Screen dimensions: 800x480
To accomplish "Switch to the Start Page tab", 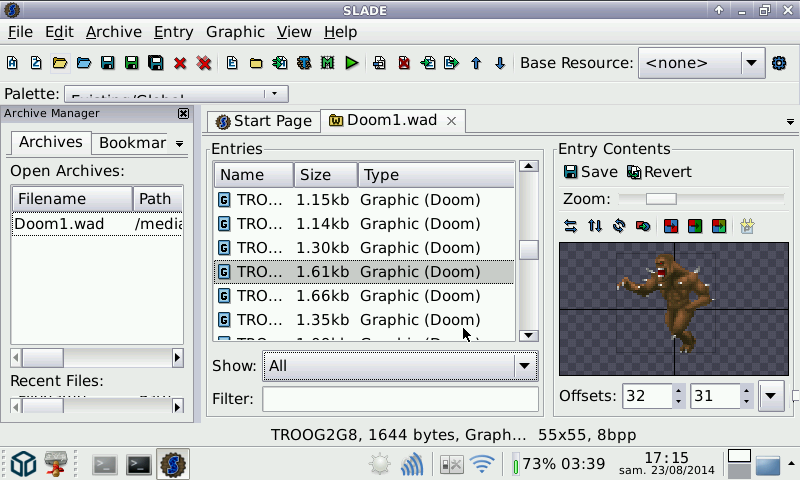I will pos(264,121).
